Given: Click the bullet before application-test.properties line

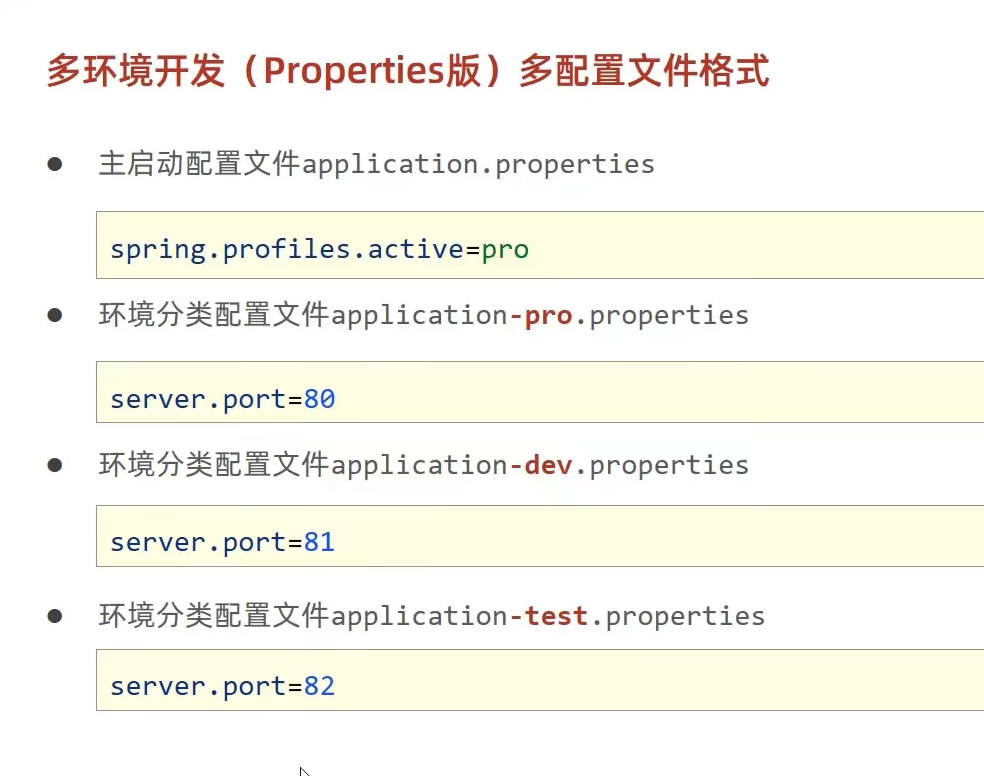Looking at the screenshot, I should coord(55,615).
